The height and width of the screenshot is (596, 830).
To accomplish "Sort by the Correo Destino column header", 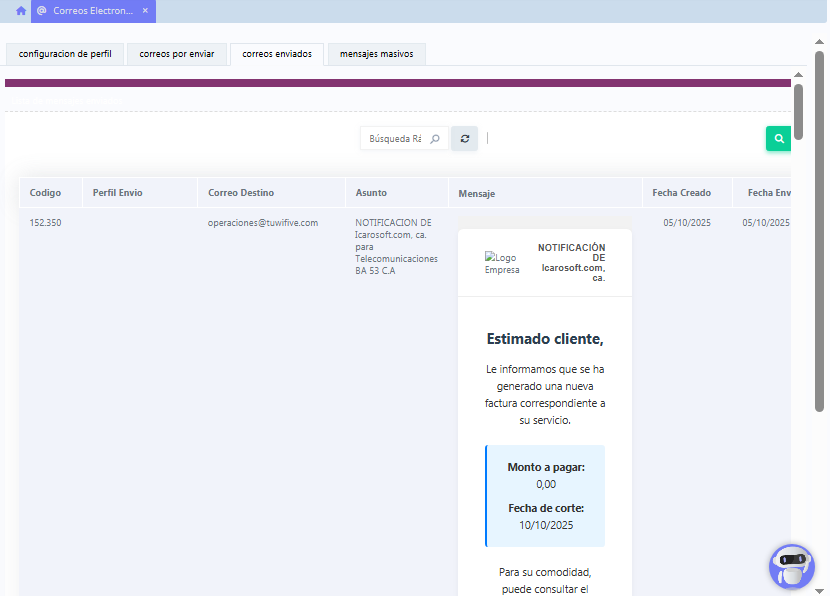I will coord(241,193).
